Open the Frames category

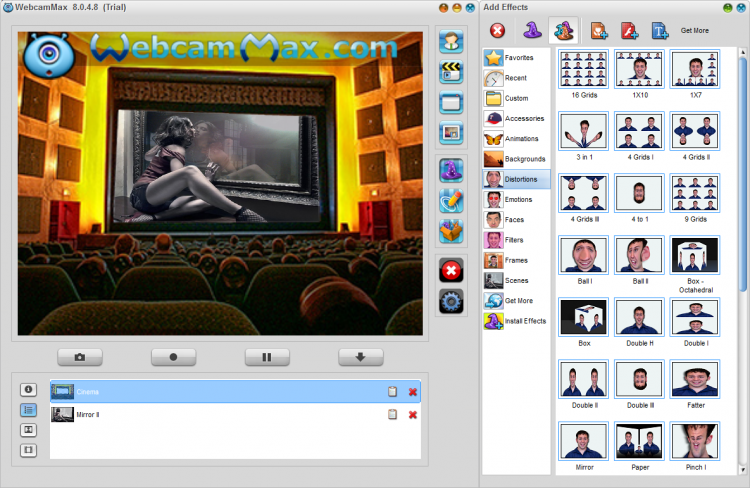[516, 260]
